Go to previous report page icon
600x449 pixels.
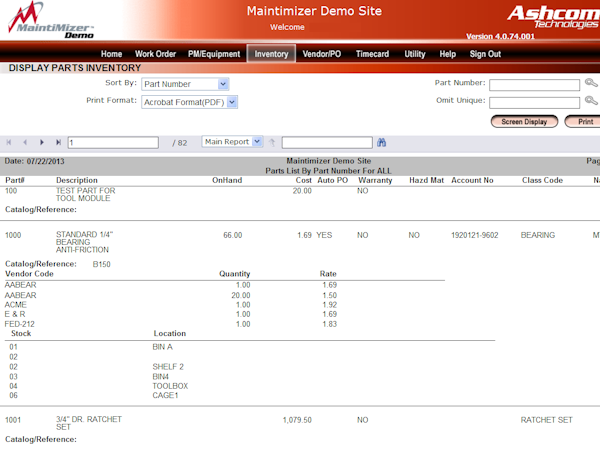[25, 142]
